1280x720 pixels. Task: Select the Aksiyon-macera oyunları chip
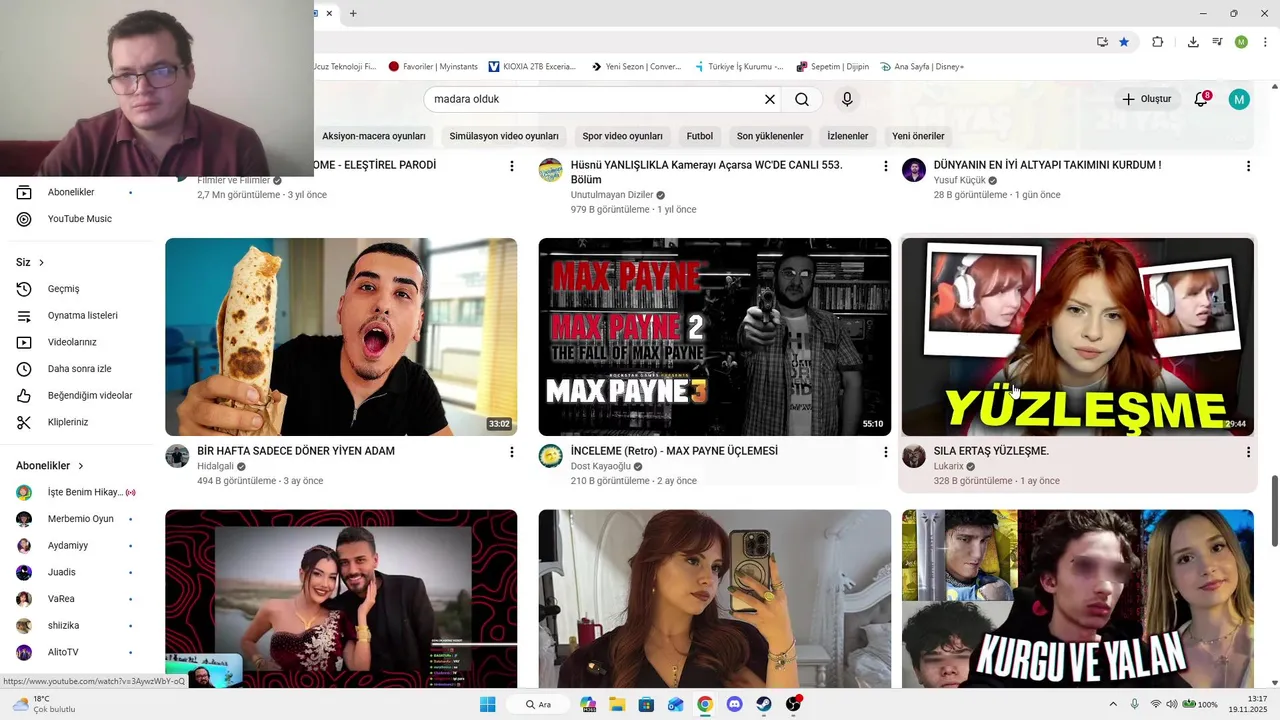[x=374, y=136]
